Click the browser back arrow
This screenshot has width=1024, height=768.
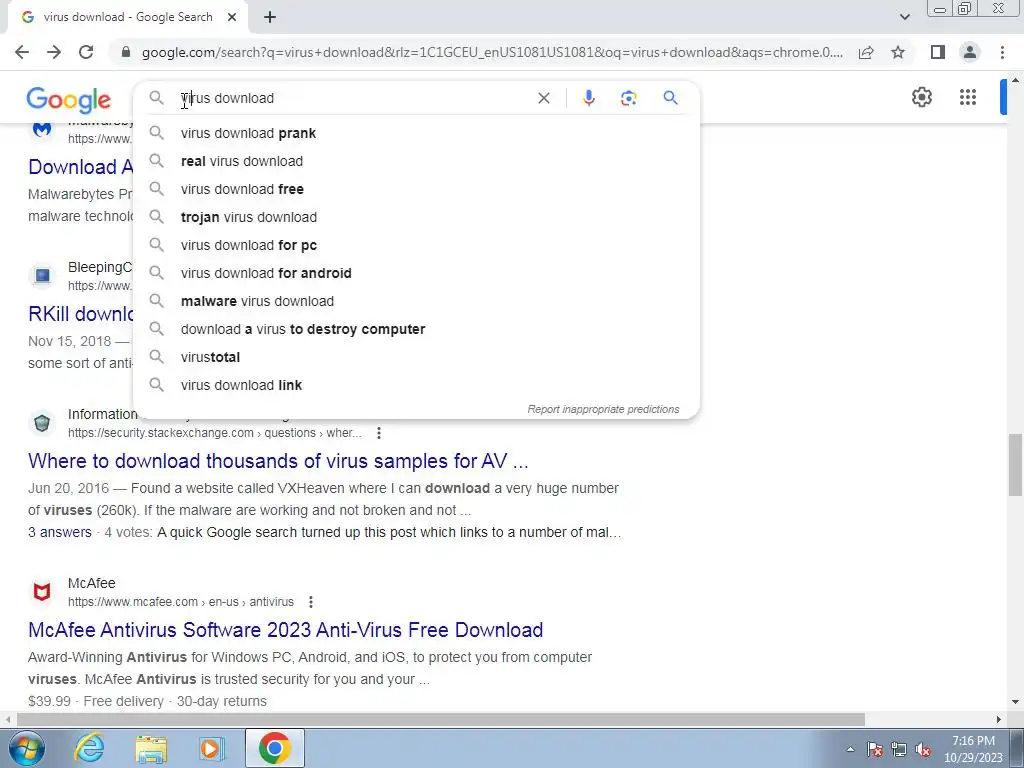pyautogui.click(x=22, y=52)
